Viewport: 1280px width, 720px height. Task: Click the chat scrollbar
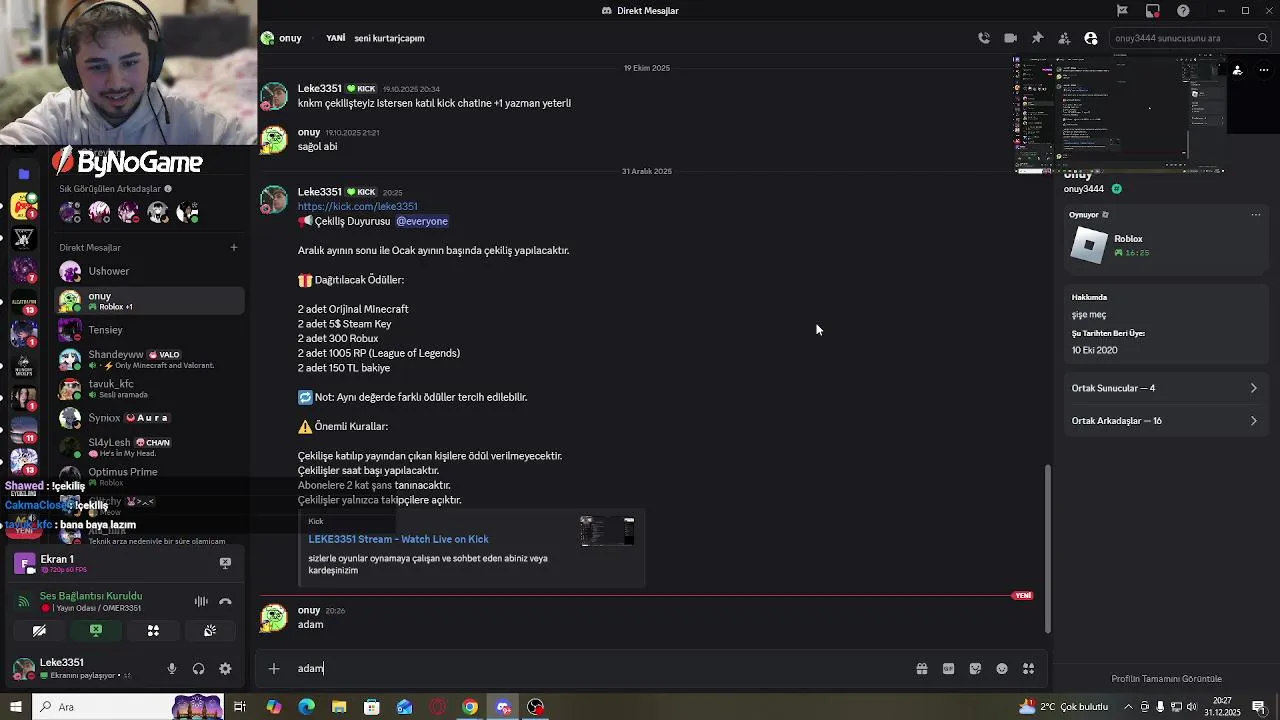(x=1047, y=548)
